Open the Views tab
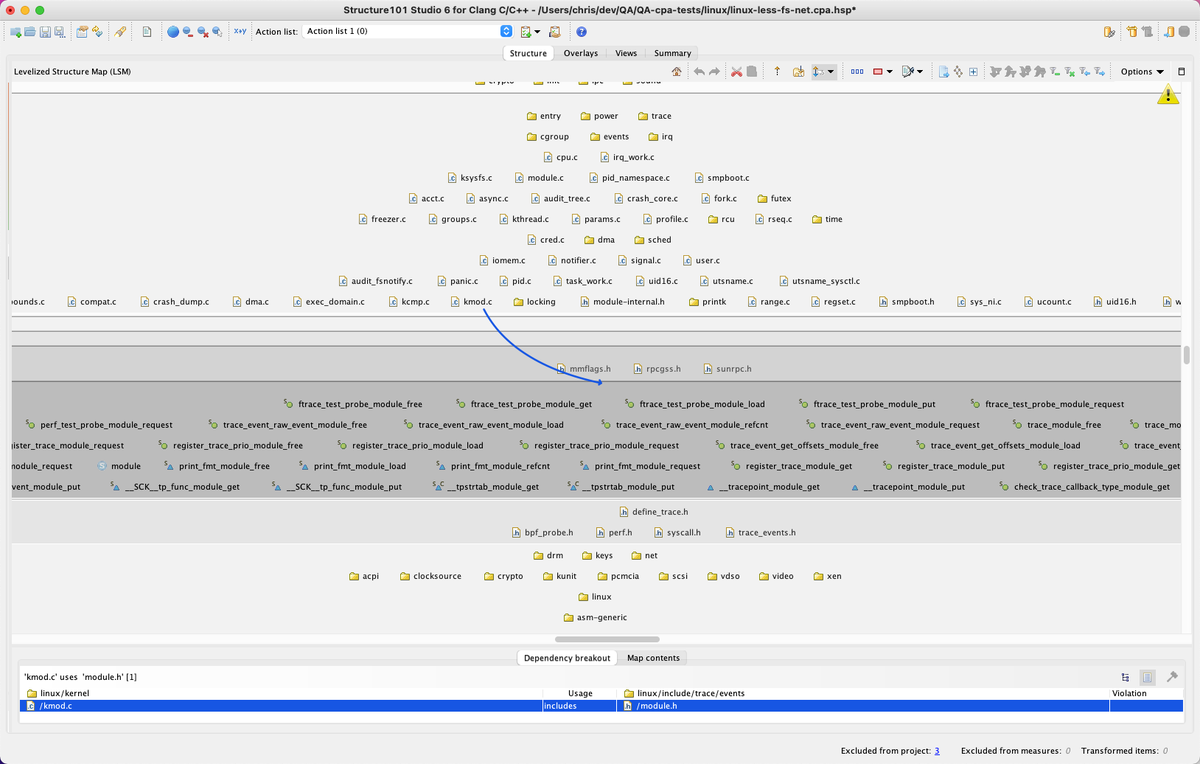 pyautogui.click(x=626, y=53)
